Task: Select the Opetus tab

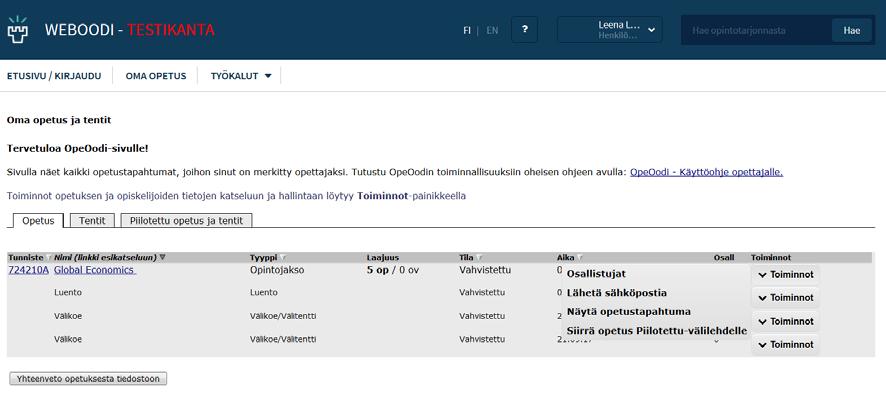Action: 38,221
